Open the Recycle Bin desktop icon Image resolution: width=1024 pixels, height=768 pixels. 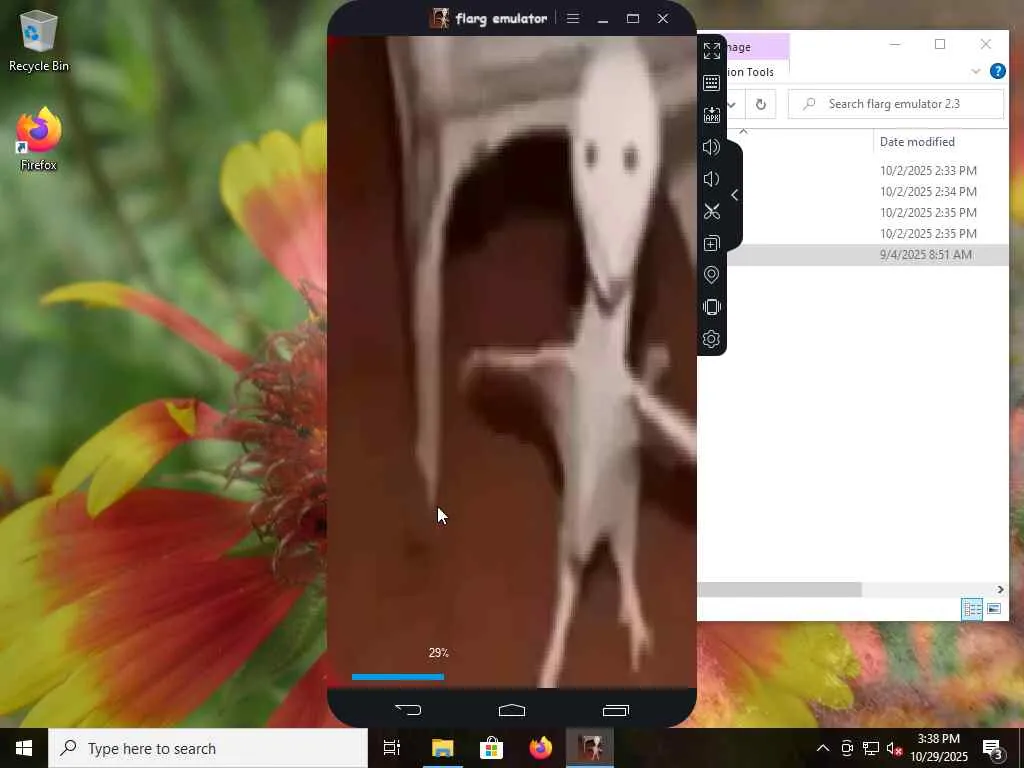(39, 40)
